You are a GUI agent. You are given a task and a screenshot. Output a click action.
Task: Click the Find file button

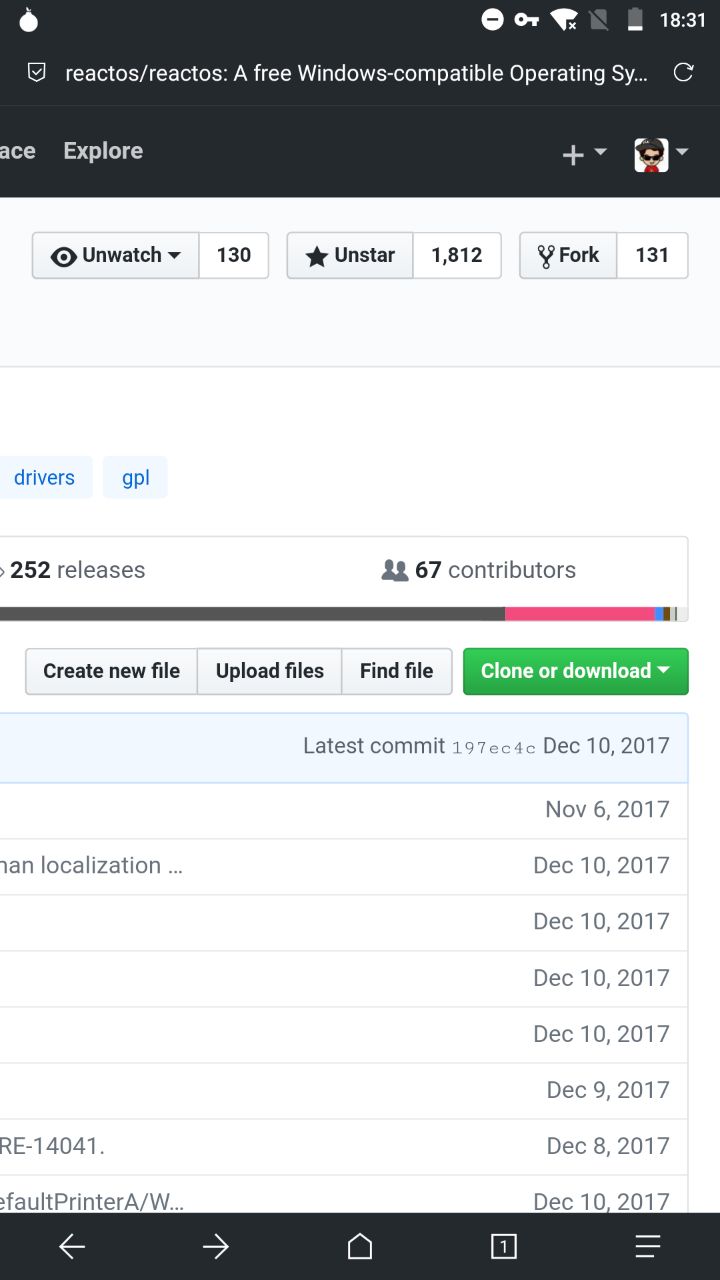pyautogui.click(x=396, y=671)
